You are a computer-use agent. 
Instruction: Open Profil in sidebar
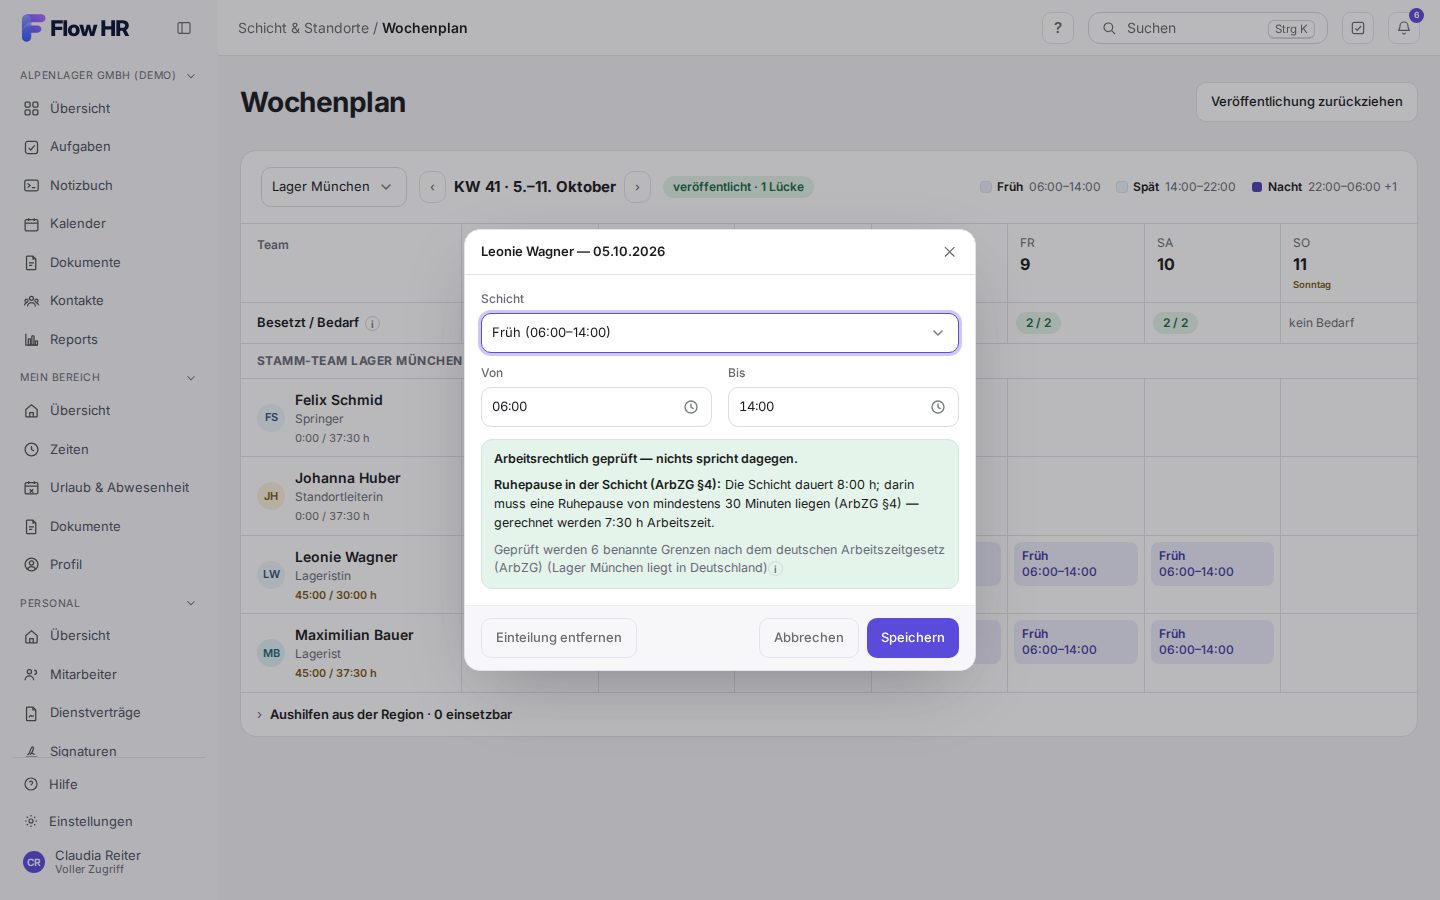(109, 564)
